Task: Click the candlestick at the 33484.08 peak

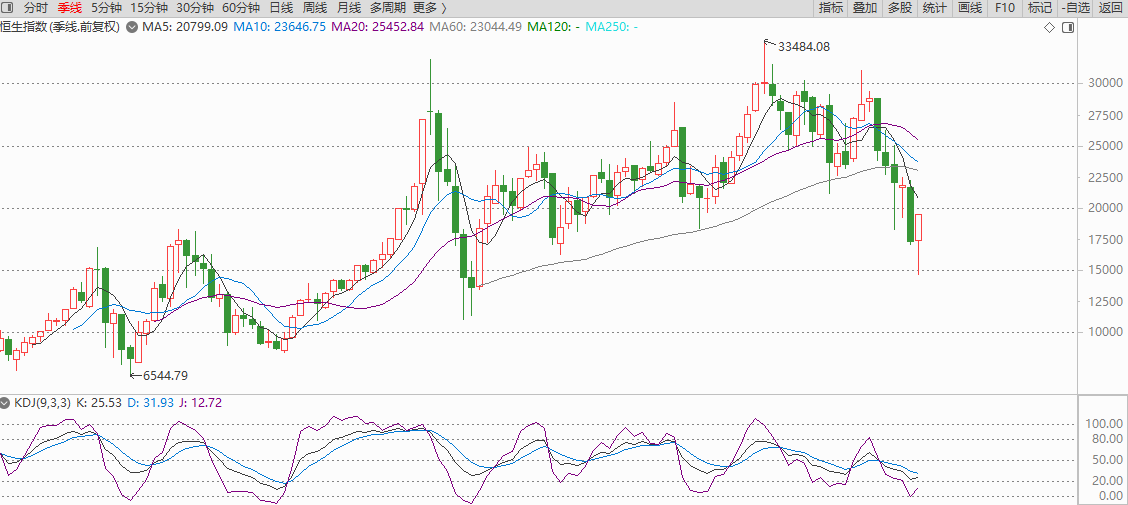Action: pos(765,83)
